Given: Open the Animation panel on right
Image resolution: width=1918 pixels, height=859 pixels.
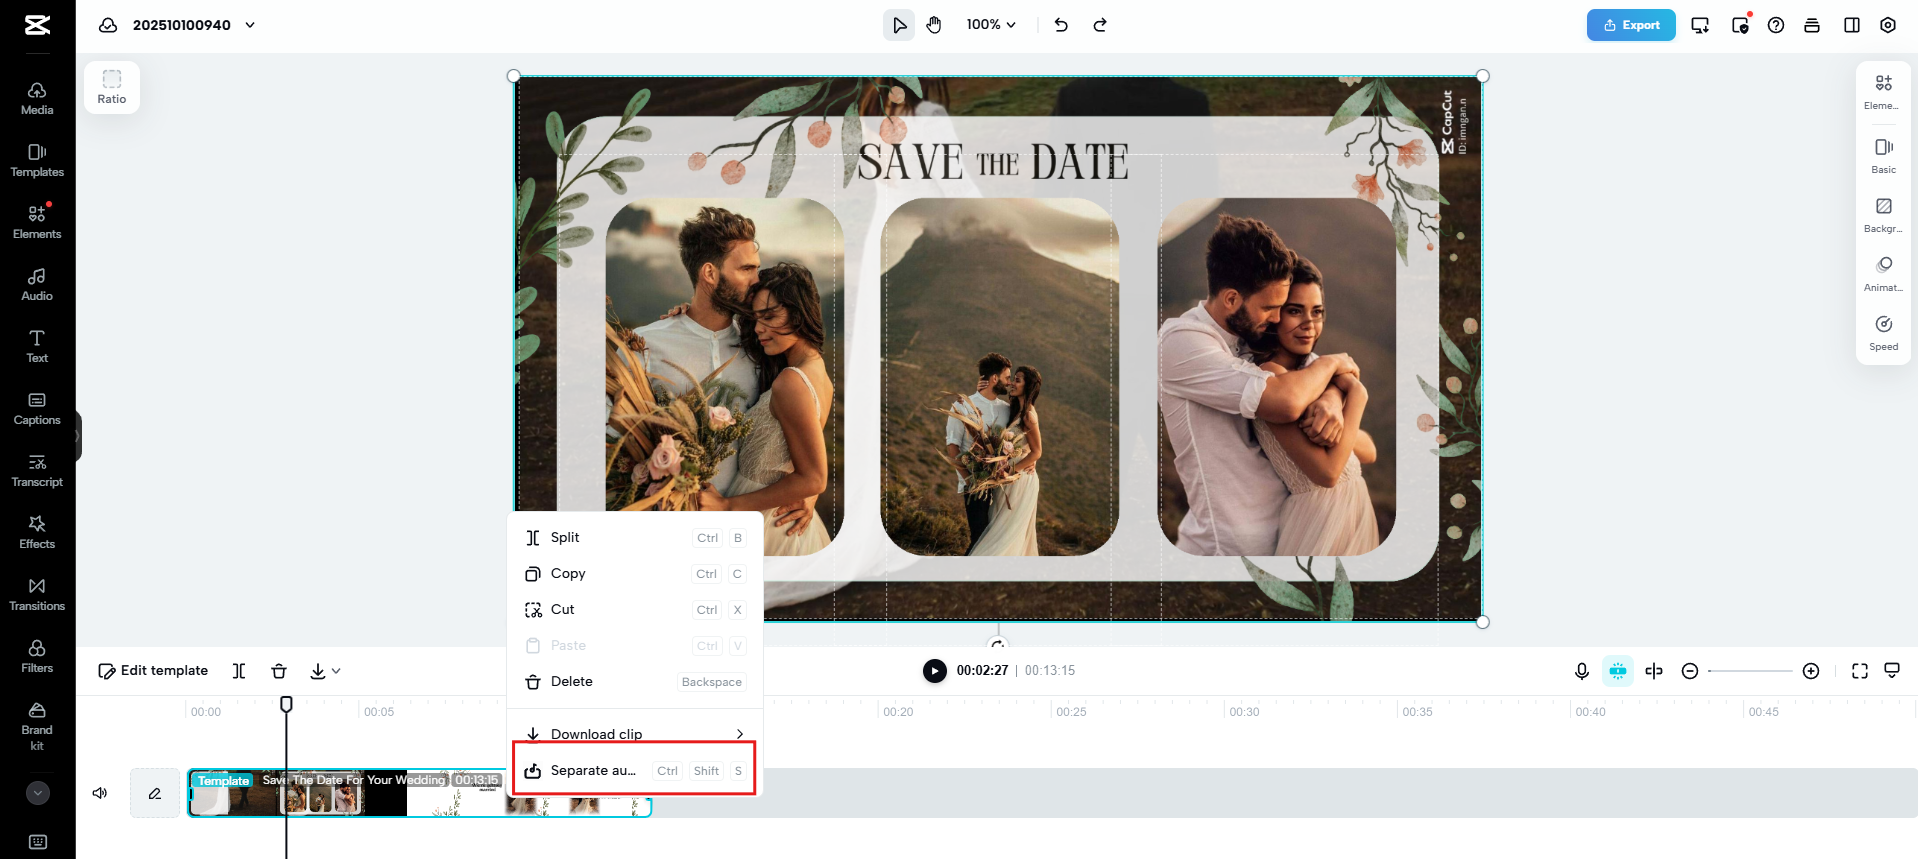Looking at the screenshot, I should pos(1883,273).
